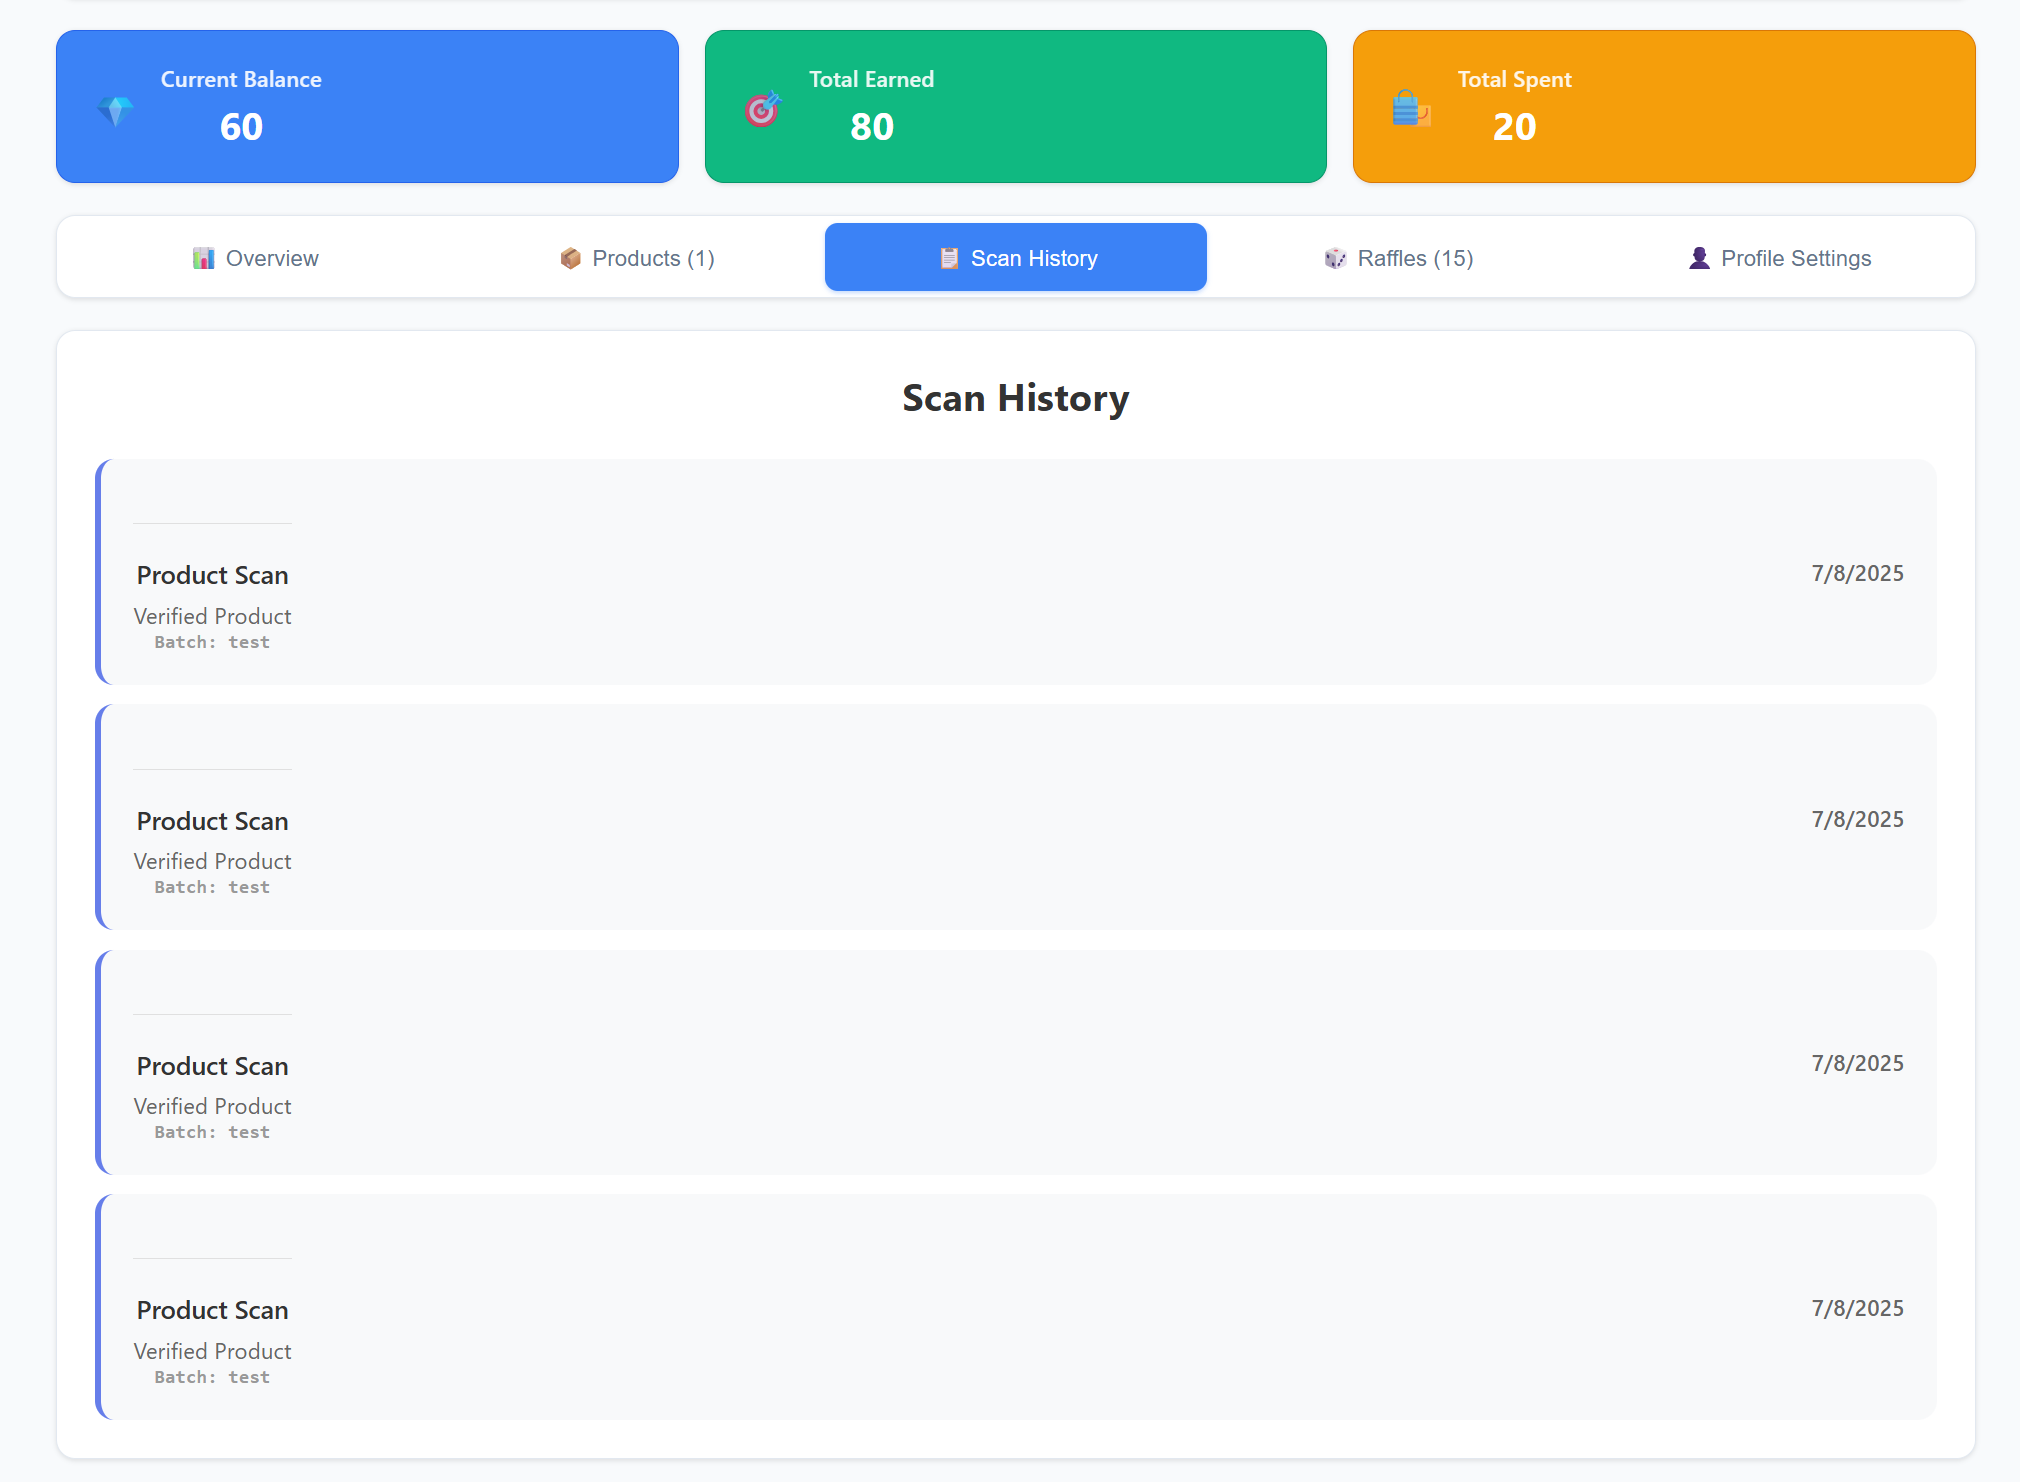Click the Total Earned value 80
Image resolution: width=2020 pixels, height=1482 pixels.
pyautogui.click(x=872, y=127)
